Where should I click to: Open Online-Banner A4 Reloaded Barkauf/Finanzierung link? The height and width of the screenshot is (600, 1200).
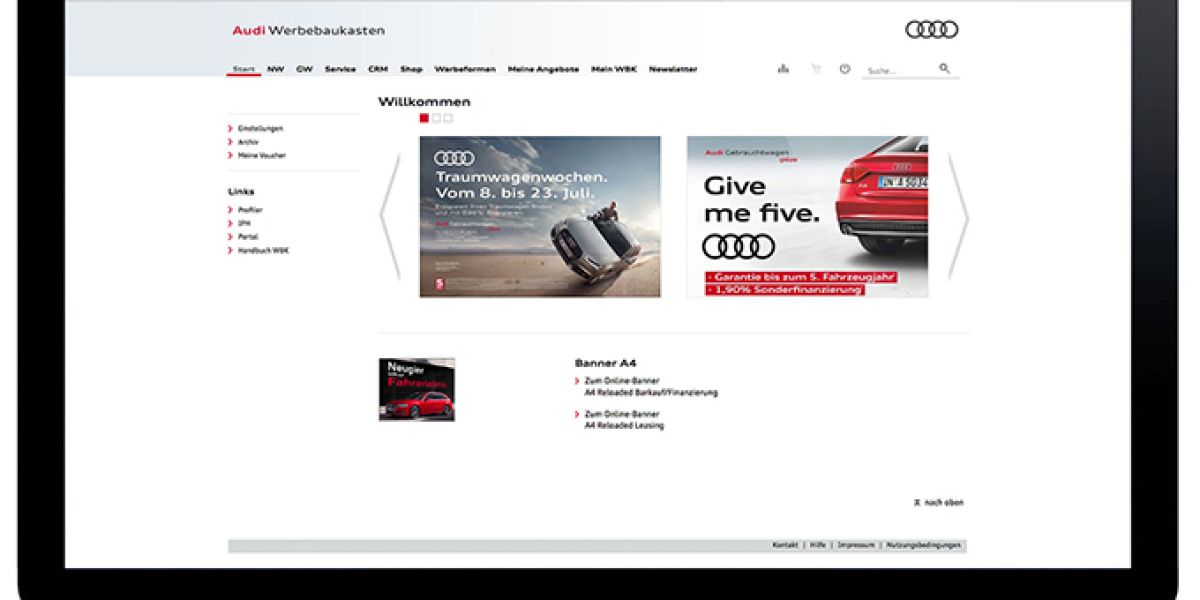pyautogui.click(x=650, y=388)
